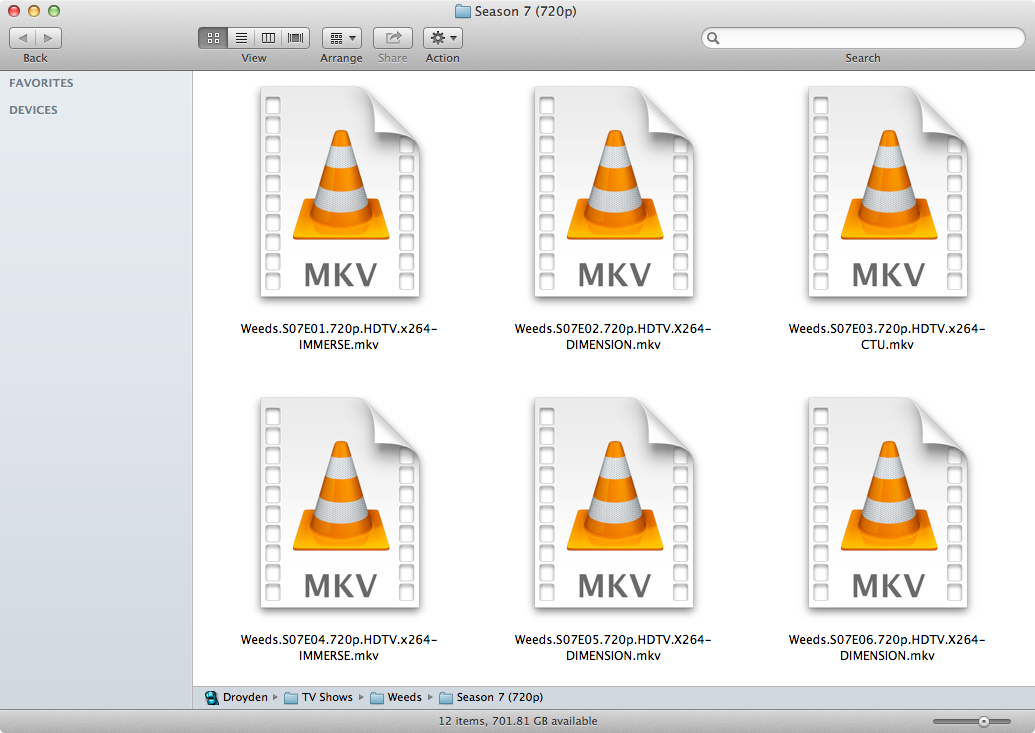Zoom the window with green button
1035x733 pixels.
[54, 11]
